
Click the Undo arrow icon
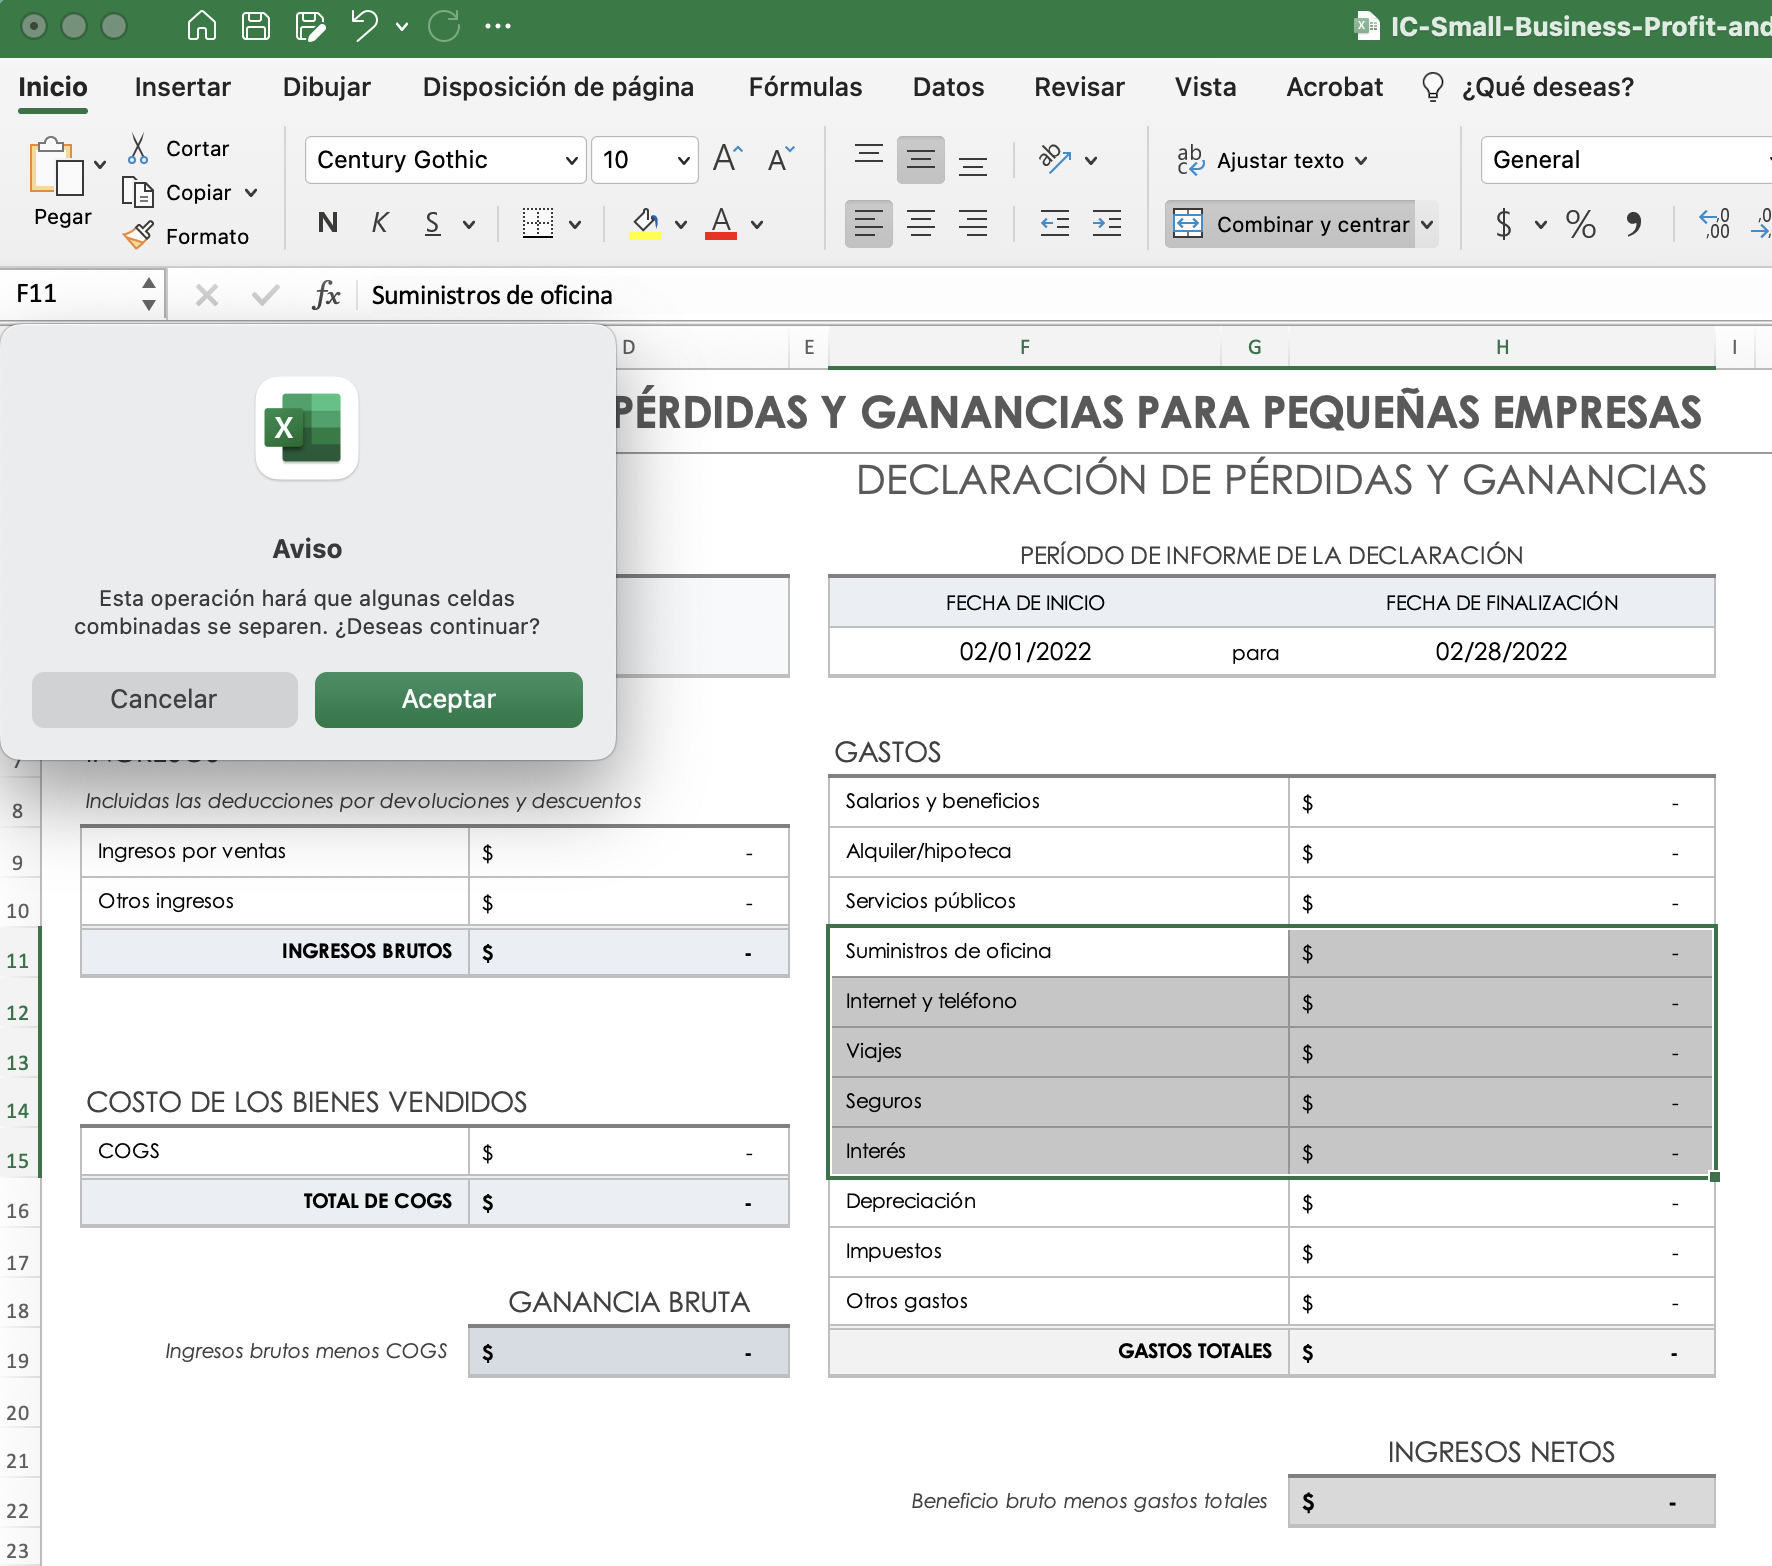click(365, 26)
